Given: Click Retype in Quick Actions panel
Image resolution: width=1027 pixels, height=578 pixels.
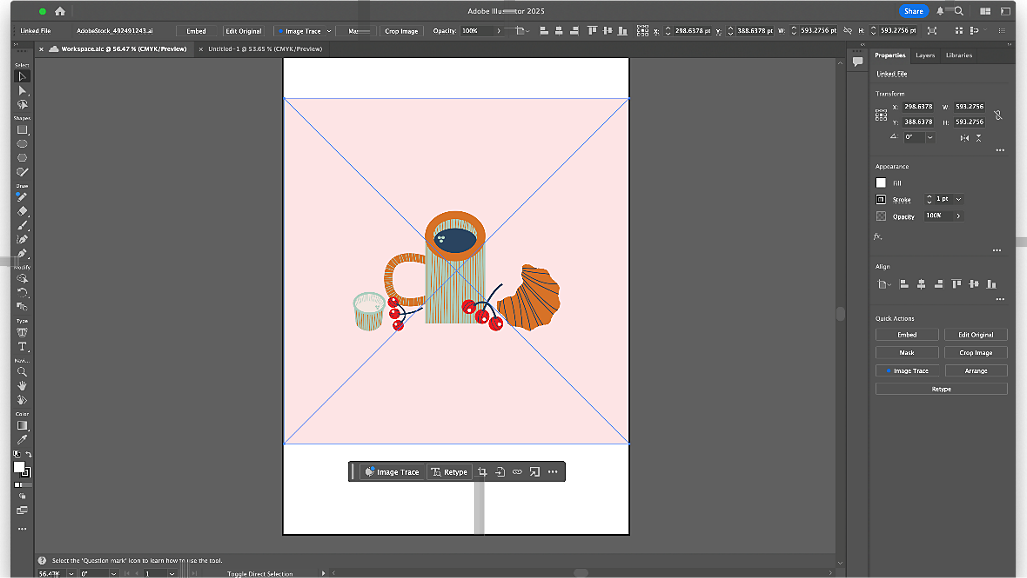Looking at the screenshot, I should point(941,389).
